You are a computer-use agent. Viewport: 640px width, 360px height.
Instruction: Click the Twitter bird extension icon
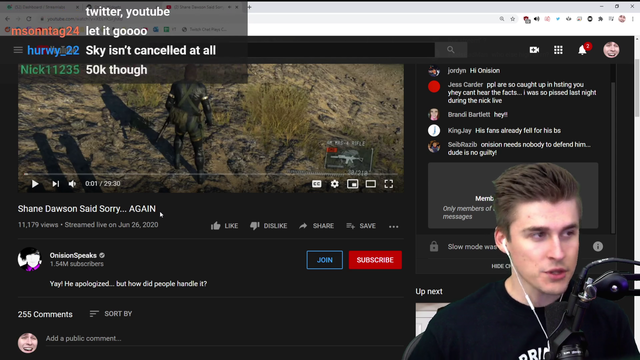pyautogui.click(x=558, y=19)
